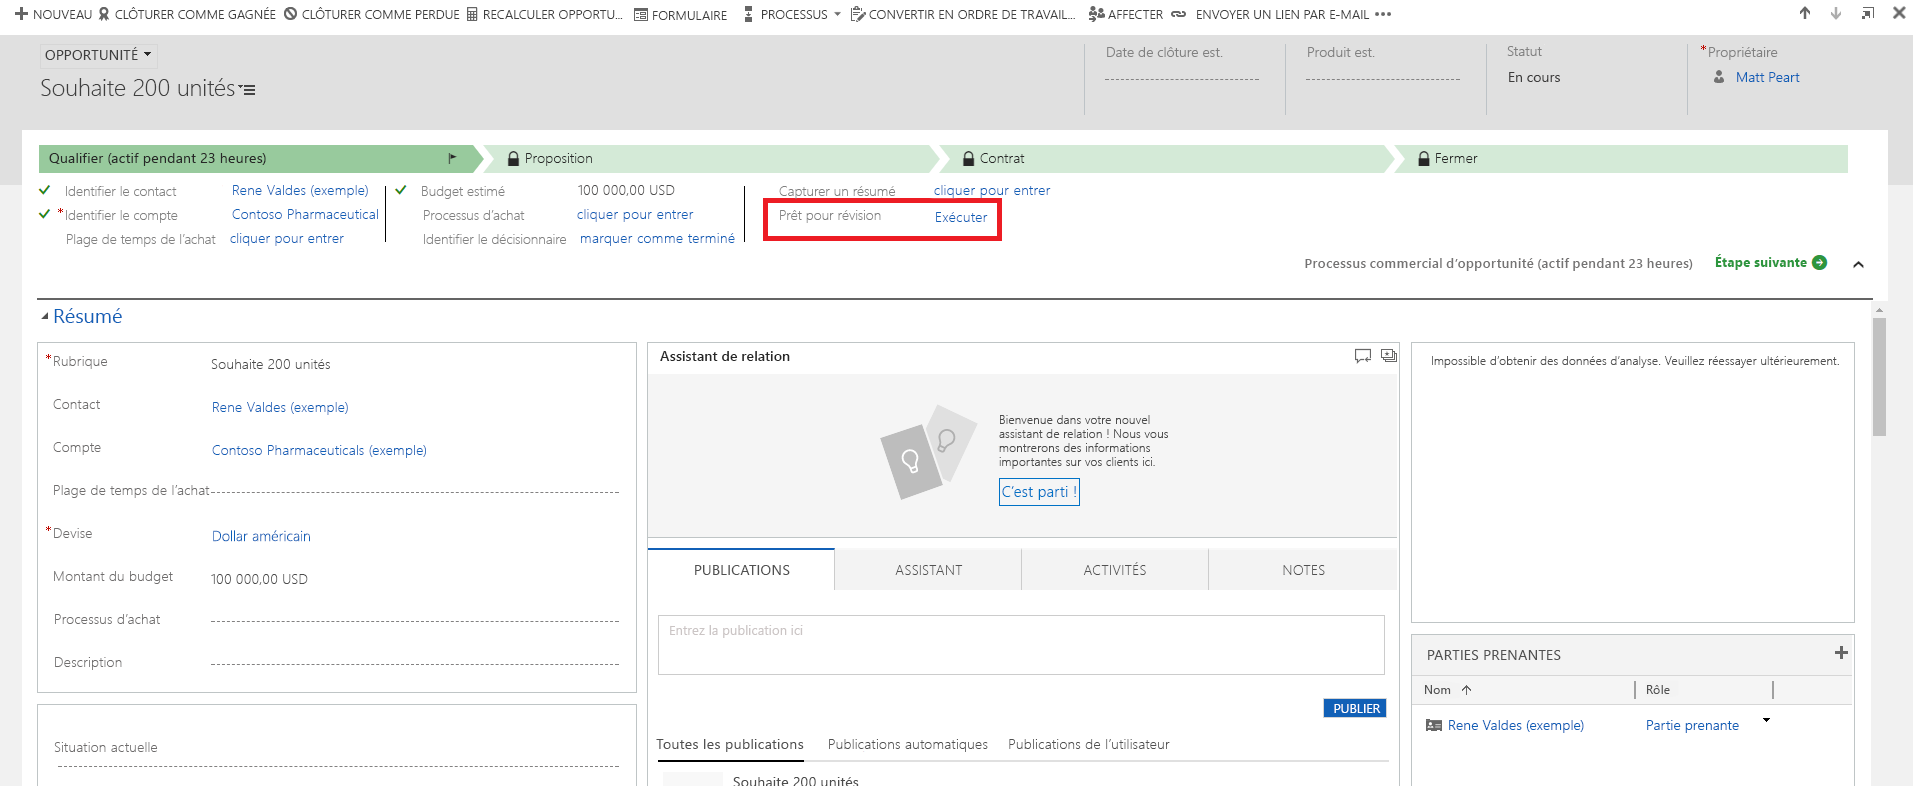Click the AFFECTER command
The image size is (1913, 786).
1126,14
